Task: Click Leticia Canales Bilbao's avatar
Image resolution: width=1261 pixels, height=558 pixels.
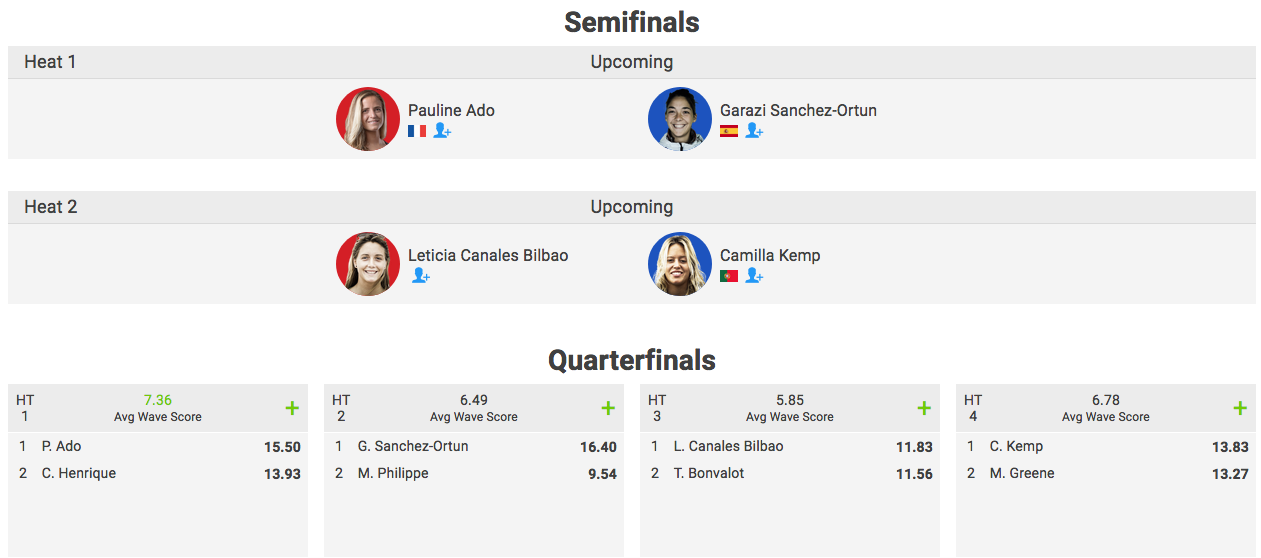Action: click(368, 264)
